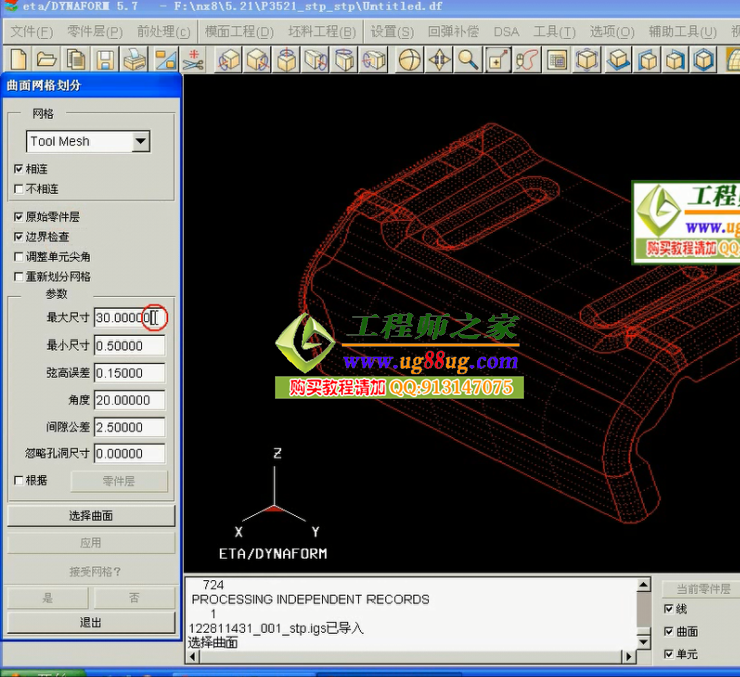The width and height of the screenshot is (740, 677).
Task: Open the DSA menu
Action: (x=506, y=32)
